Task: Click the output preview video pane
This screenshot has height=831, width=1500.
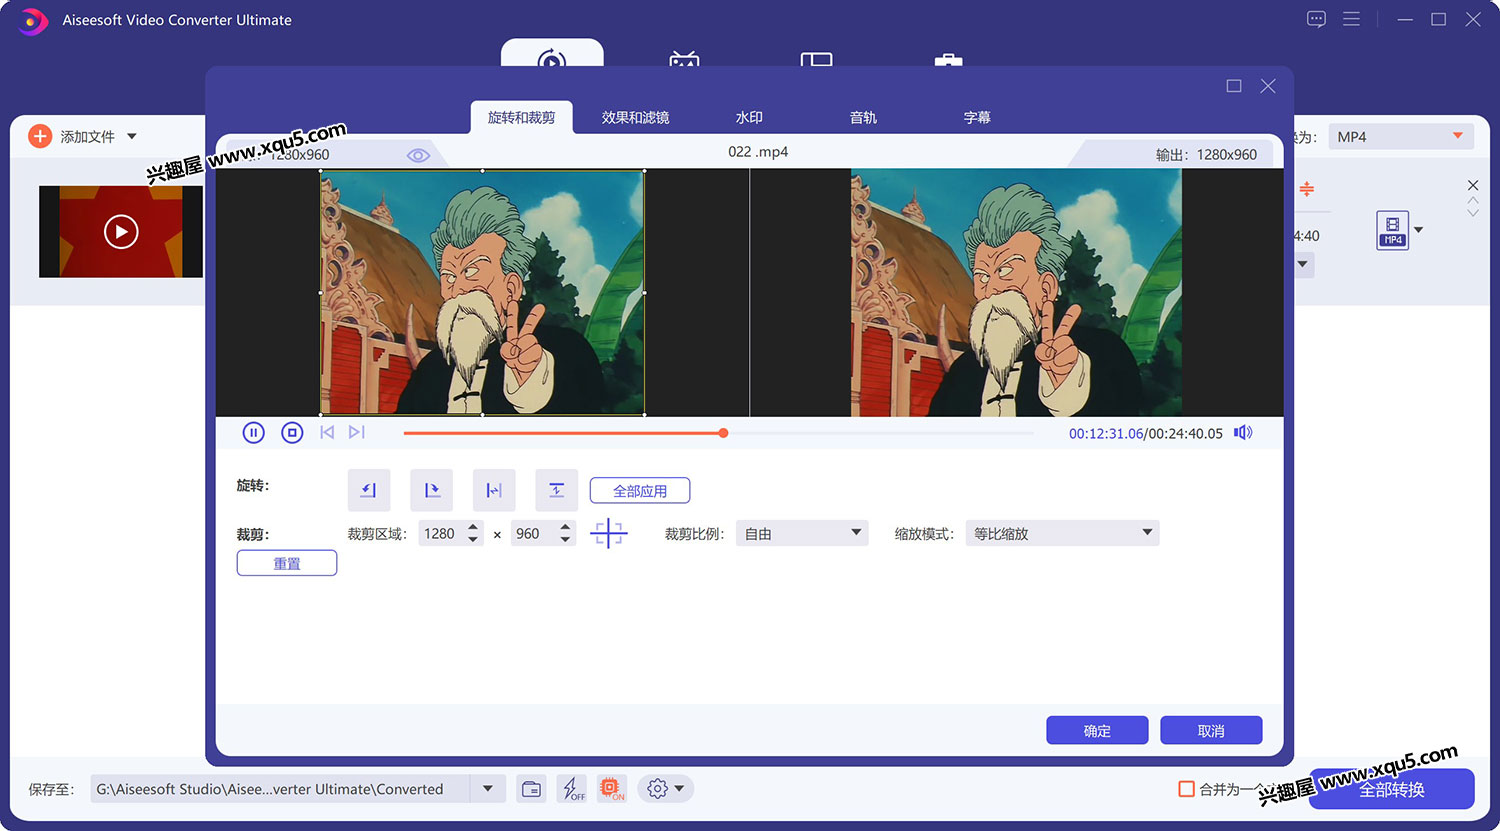Action: tap(1016, 292)
